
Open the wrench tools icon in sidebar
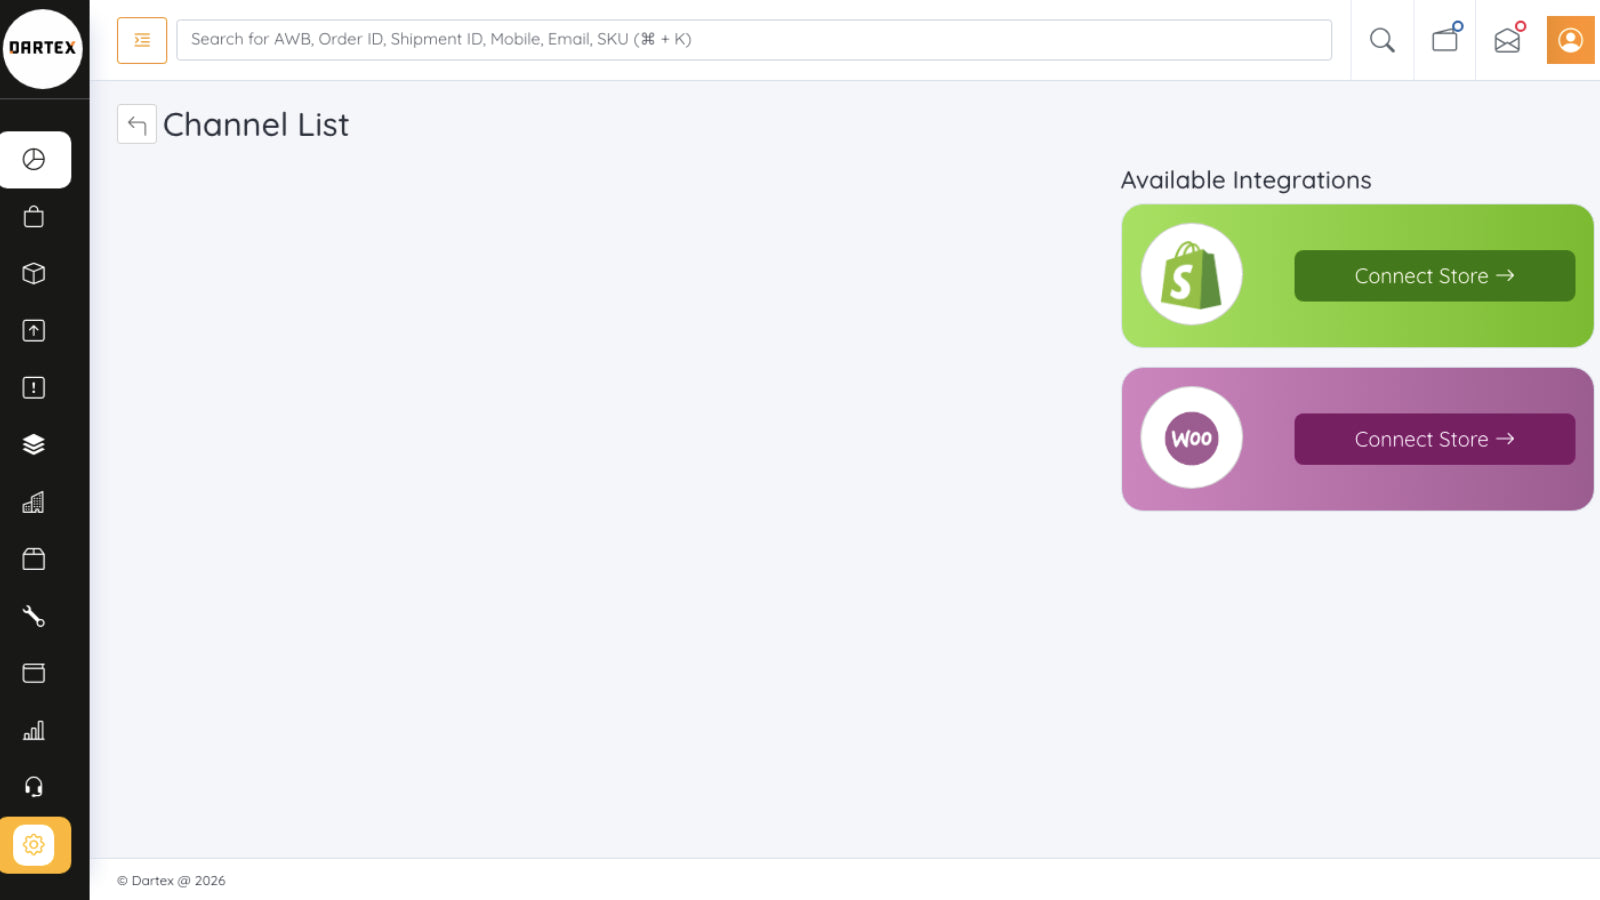coord(34,616)
